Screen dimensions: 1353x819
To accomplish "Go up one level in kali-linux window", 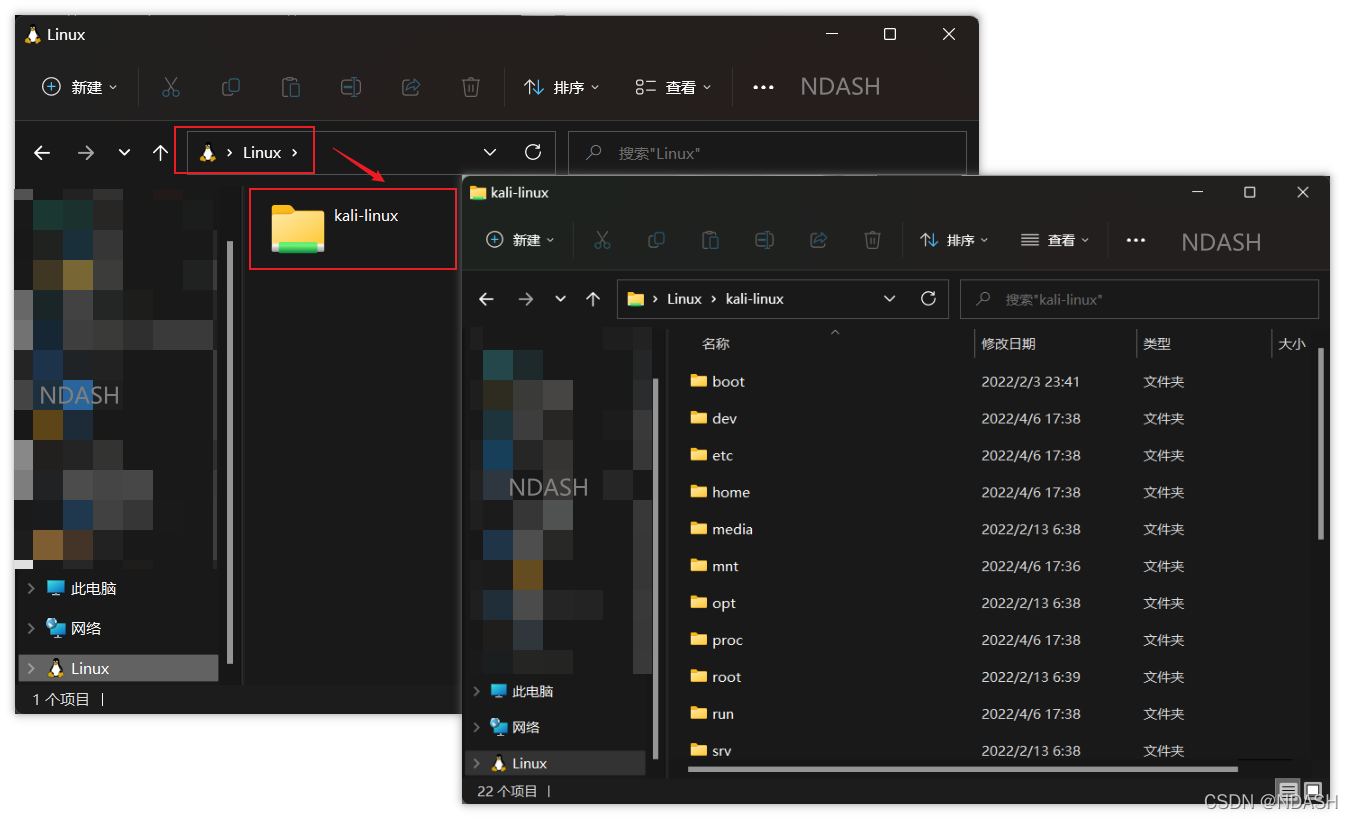I will point(593,299).
